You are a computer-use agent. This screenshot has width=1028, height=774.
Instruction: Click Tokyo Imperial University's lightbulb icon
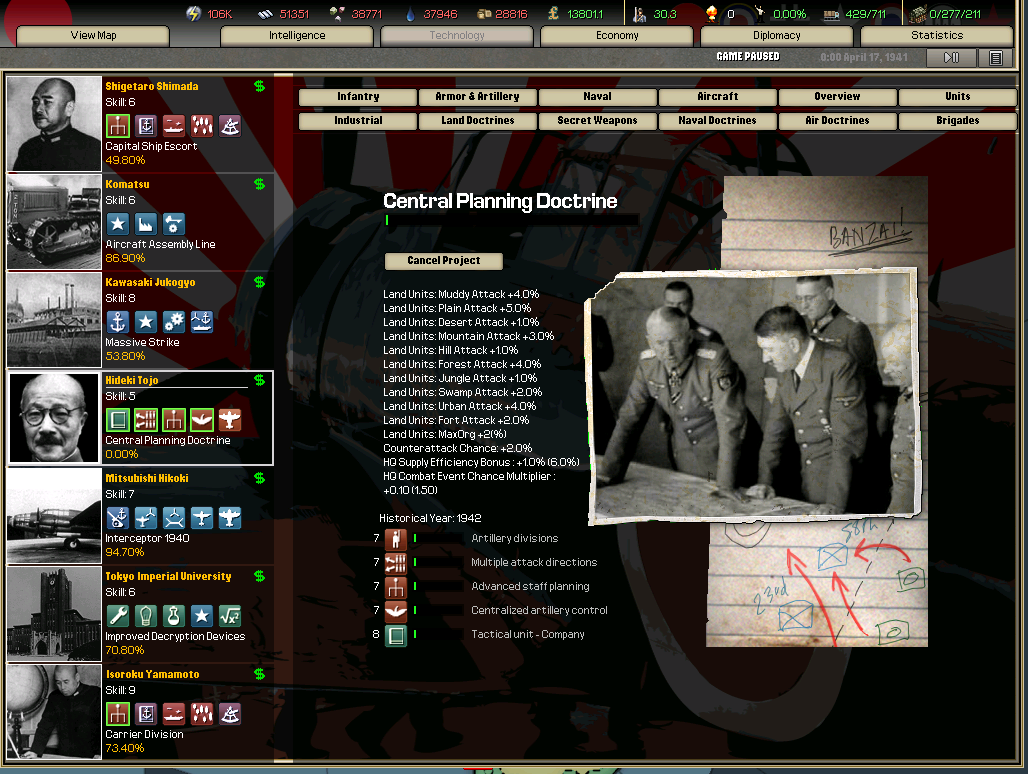click(x=145, y=616)
